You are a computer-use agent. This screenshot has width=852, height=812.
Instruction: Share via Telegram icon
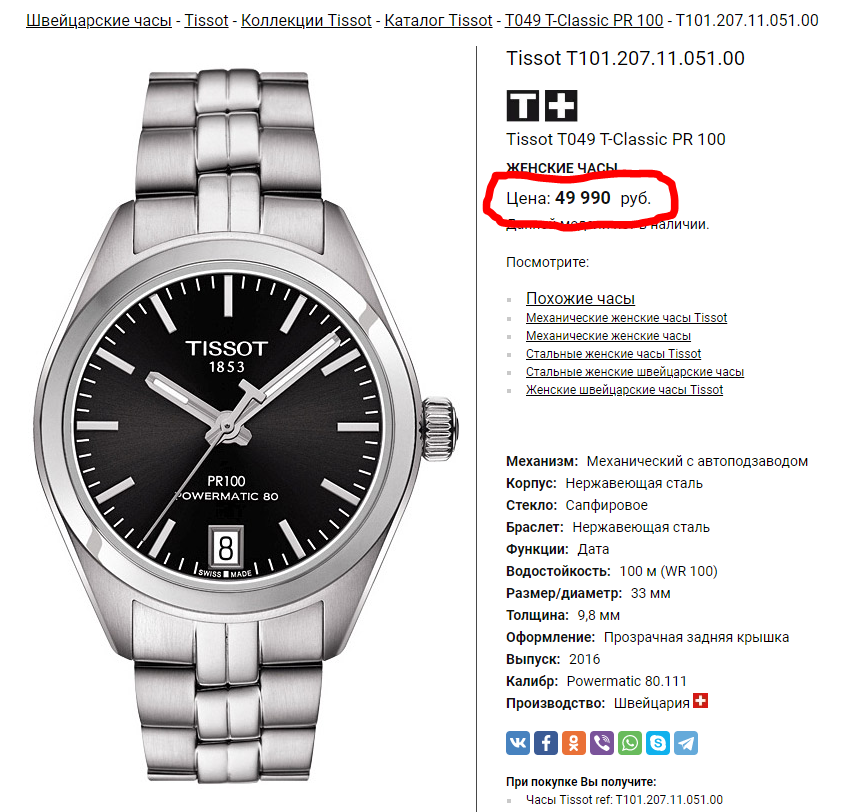click(686, 743)
